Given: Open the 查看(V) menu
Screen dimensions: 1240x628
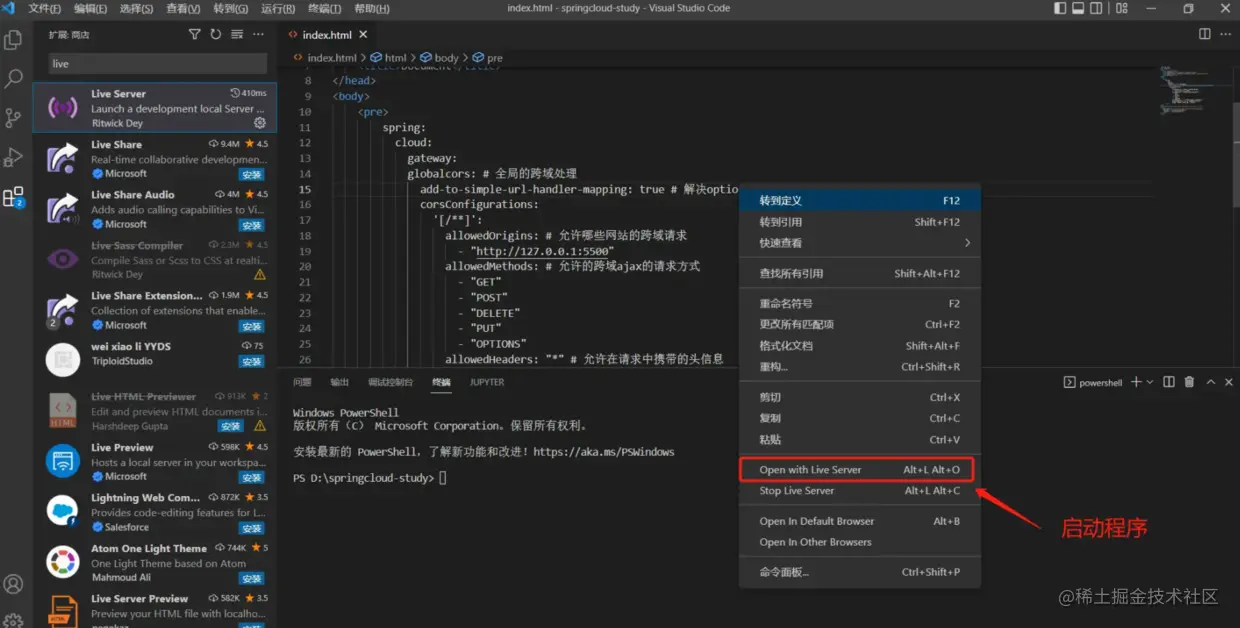Looking at the screenshot, I should coord(183,8).
